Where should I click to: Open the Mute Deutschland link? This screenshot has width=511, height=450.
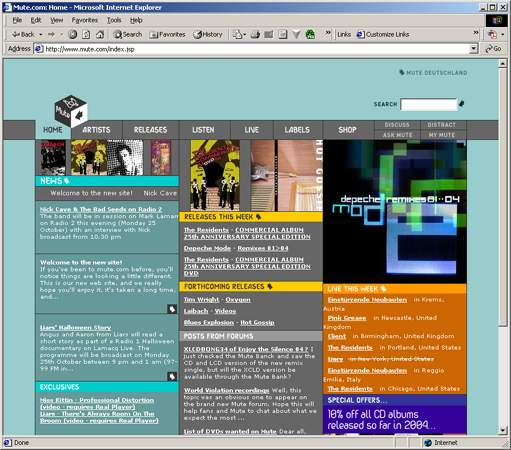433,72
